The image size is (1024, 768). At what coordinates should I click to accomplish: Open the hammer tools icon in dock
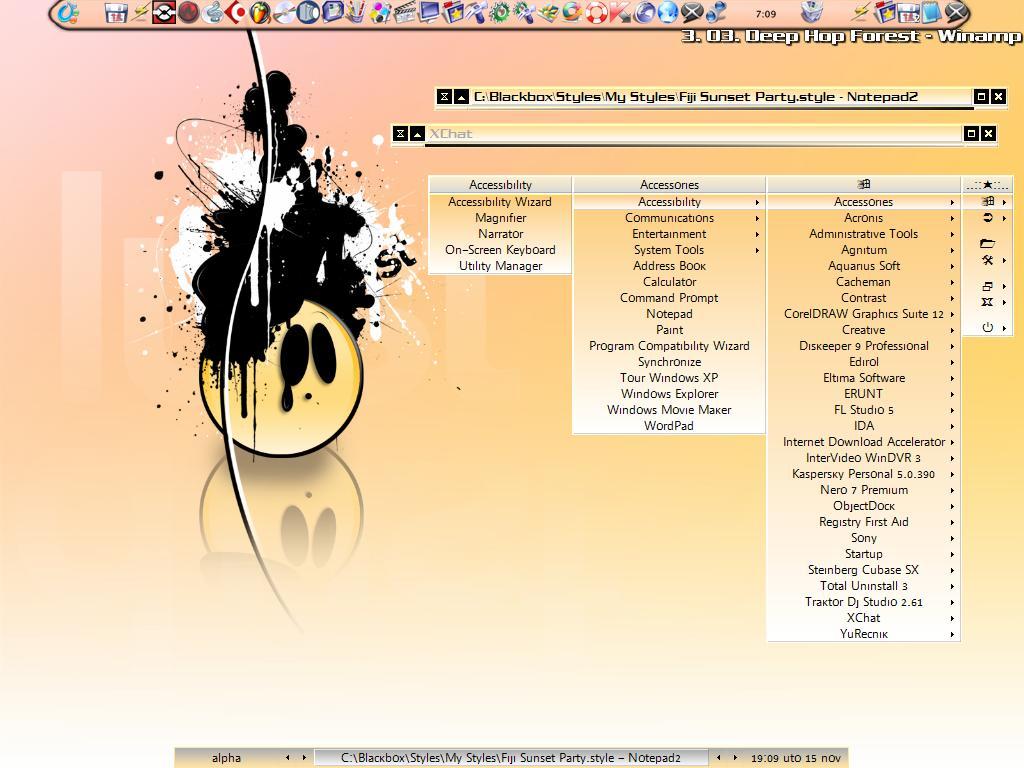pyautogui.click(x=476, y=12)
